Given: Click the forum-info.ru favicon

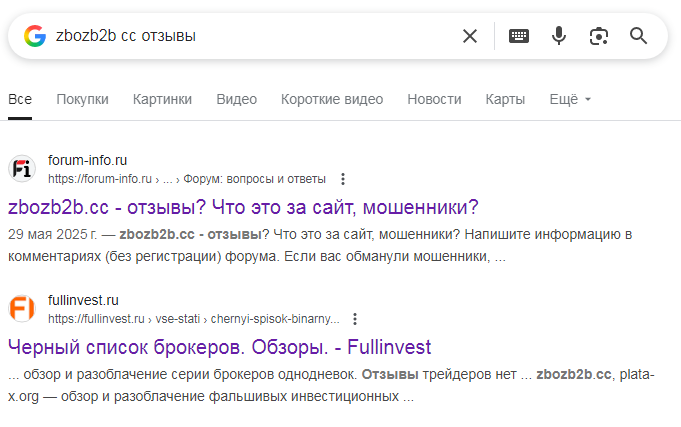Looking at the screenshot, I should 22,169.
